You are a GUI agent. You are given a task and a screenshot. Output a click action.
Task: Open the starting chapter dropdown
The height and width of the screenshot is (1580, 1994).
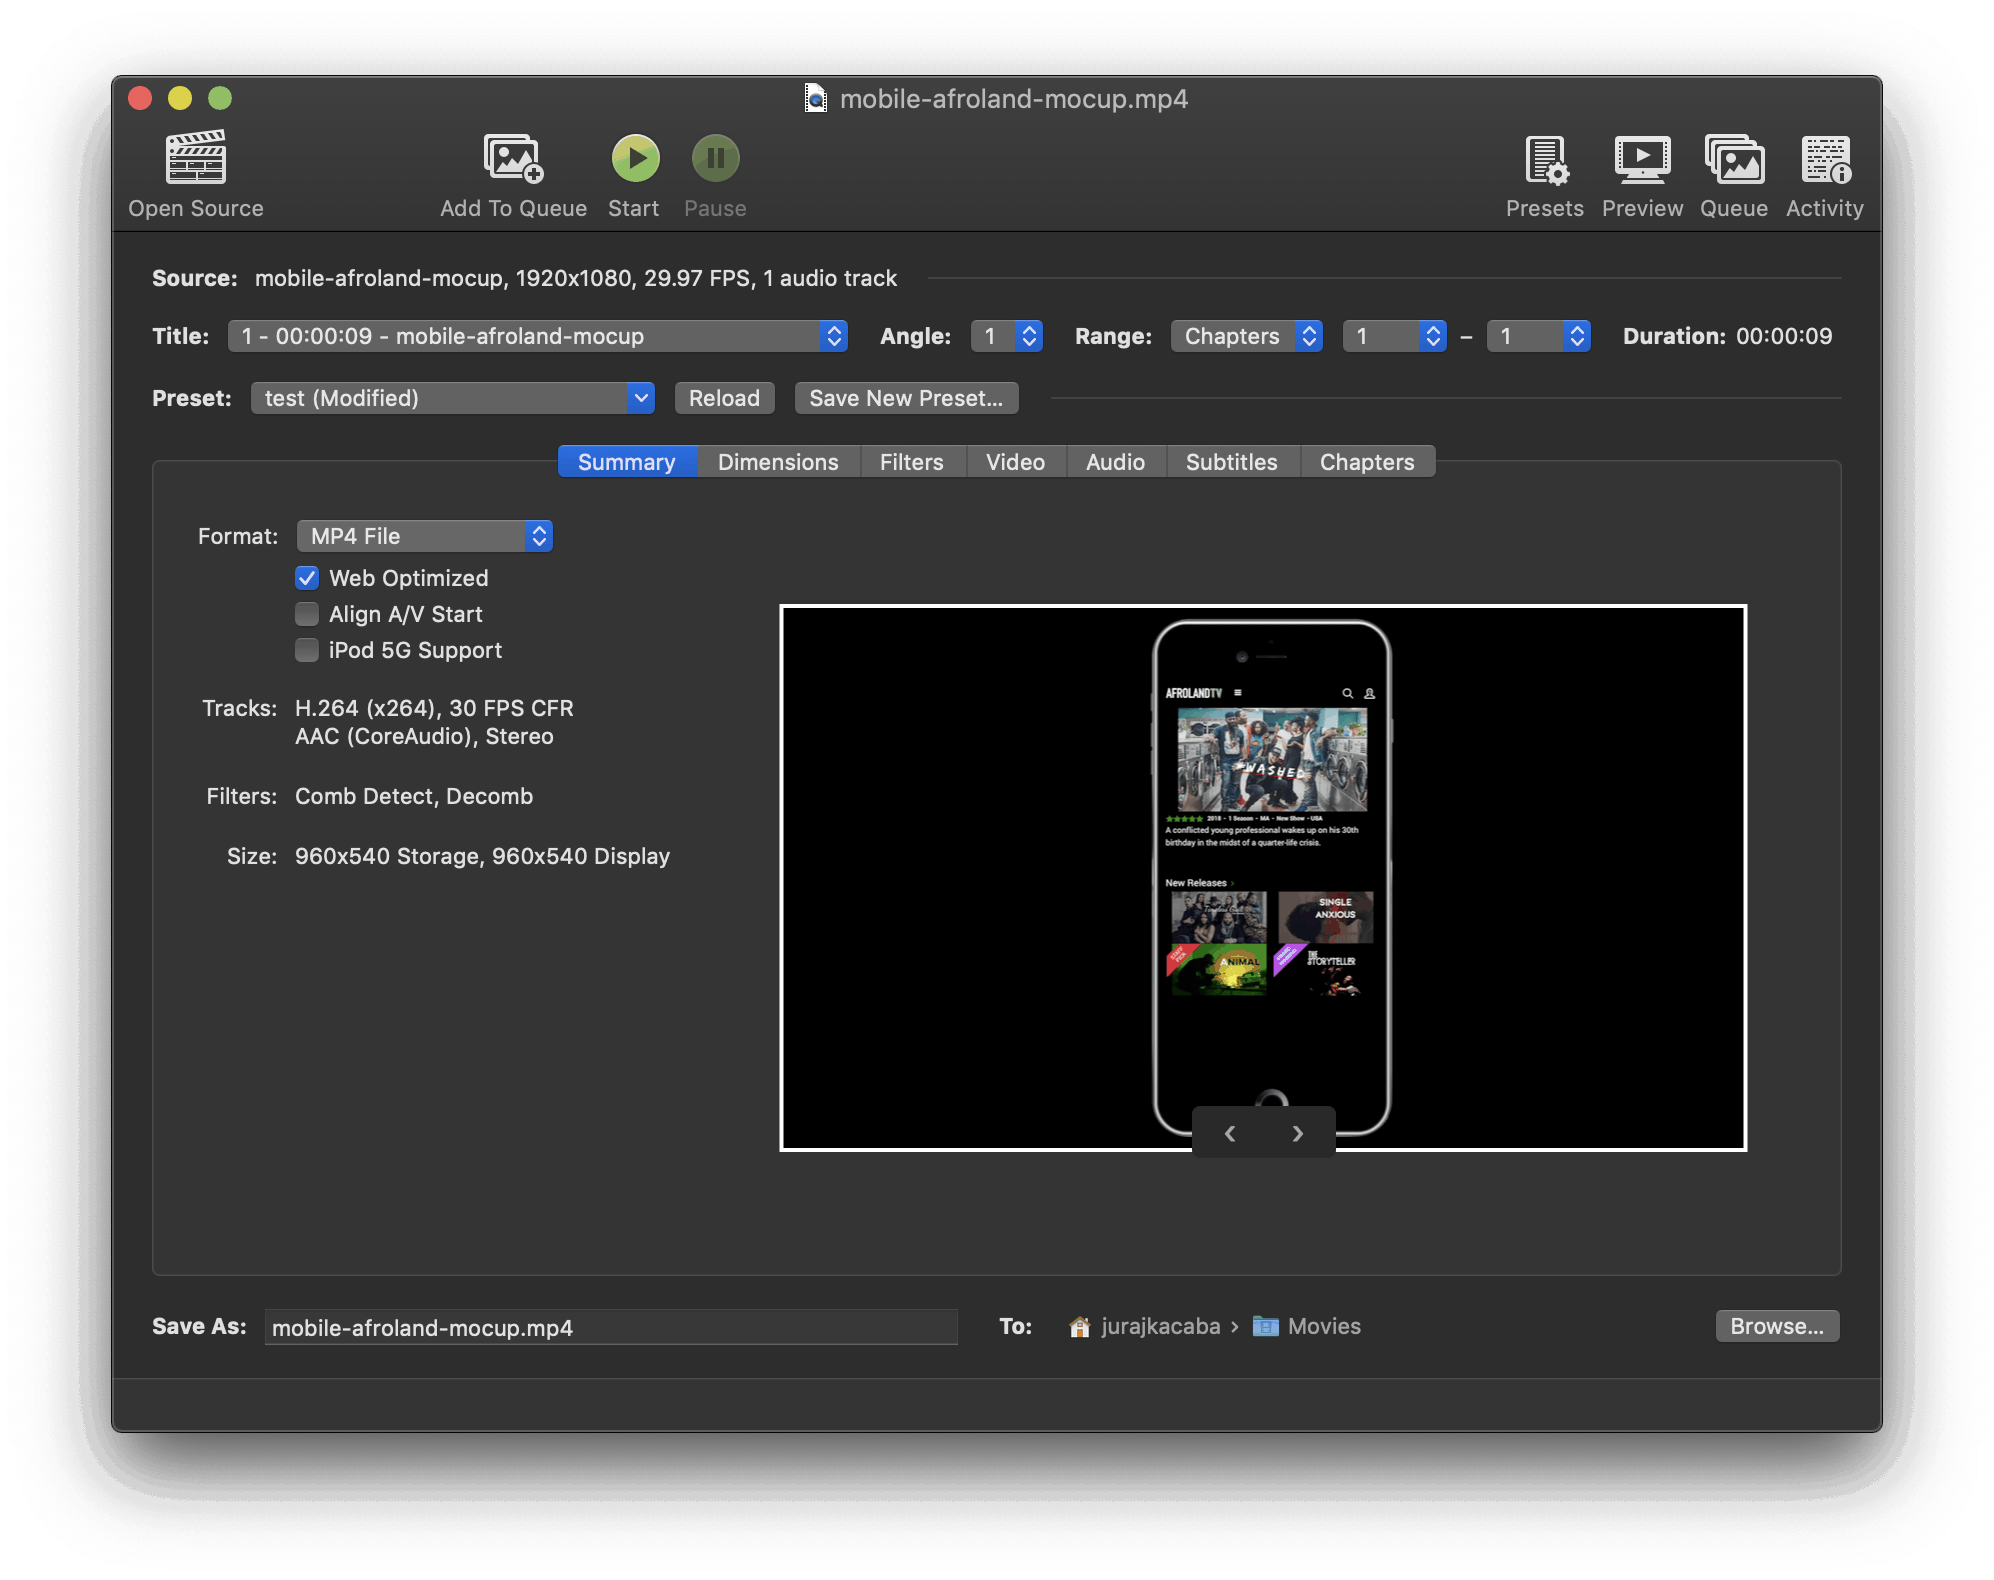(1395, 336)
